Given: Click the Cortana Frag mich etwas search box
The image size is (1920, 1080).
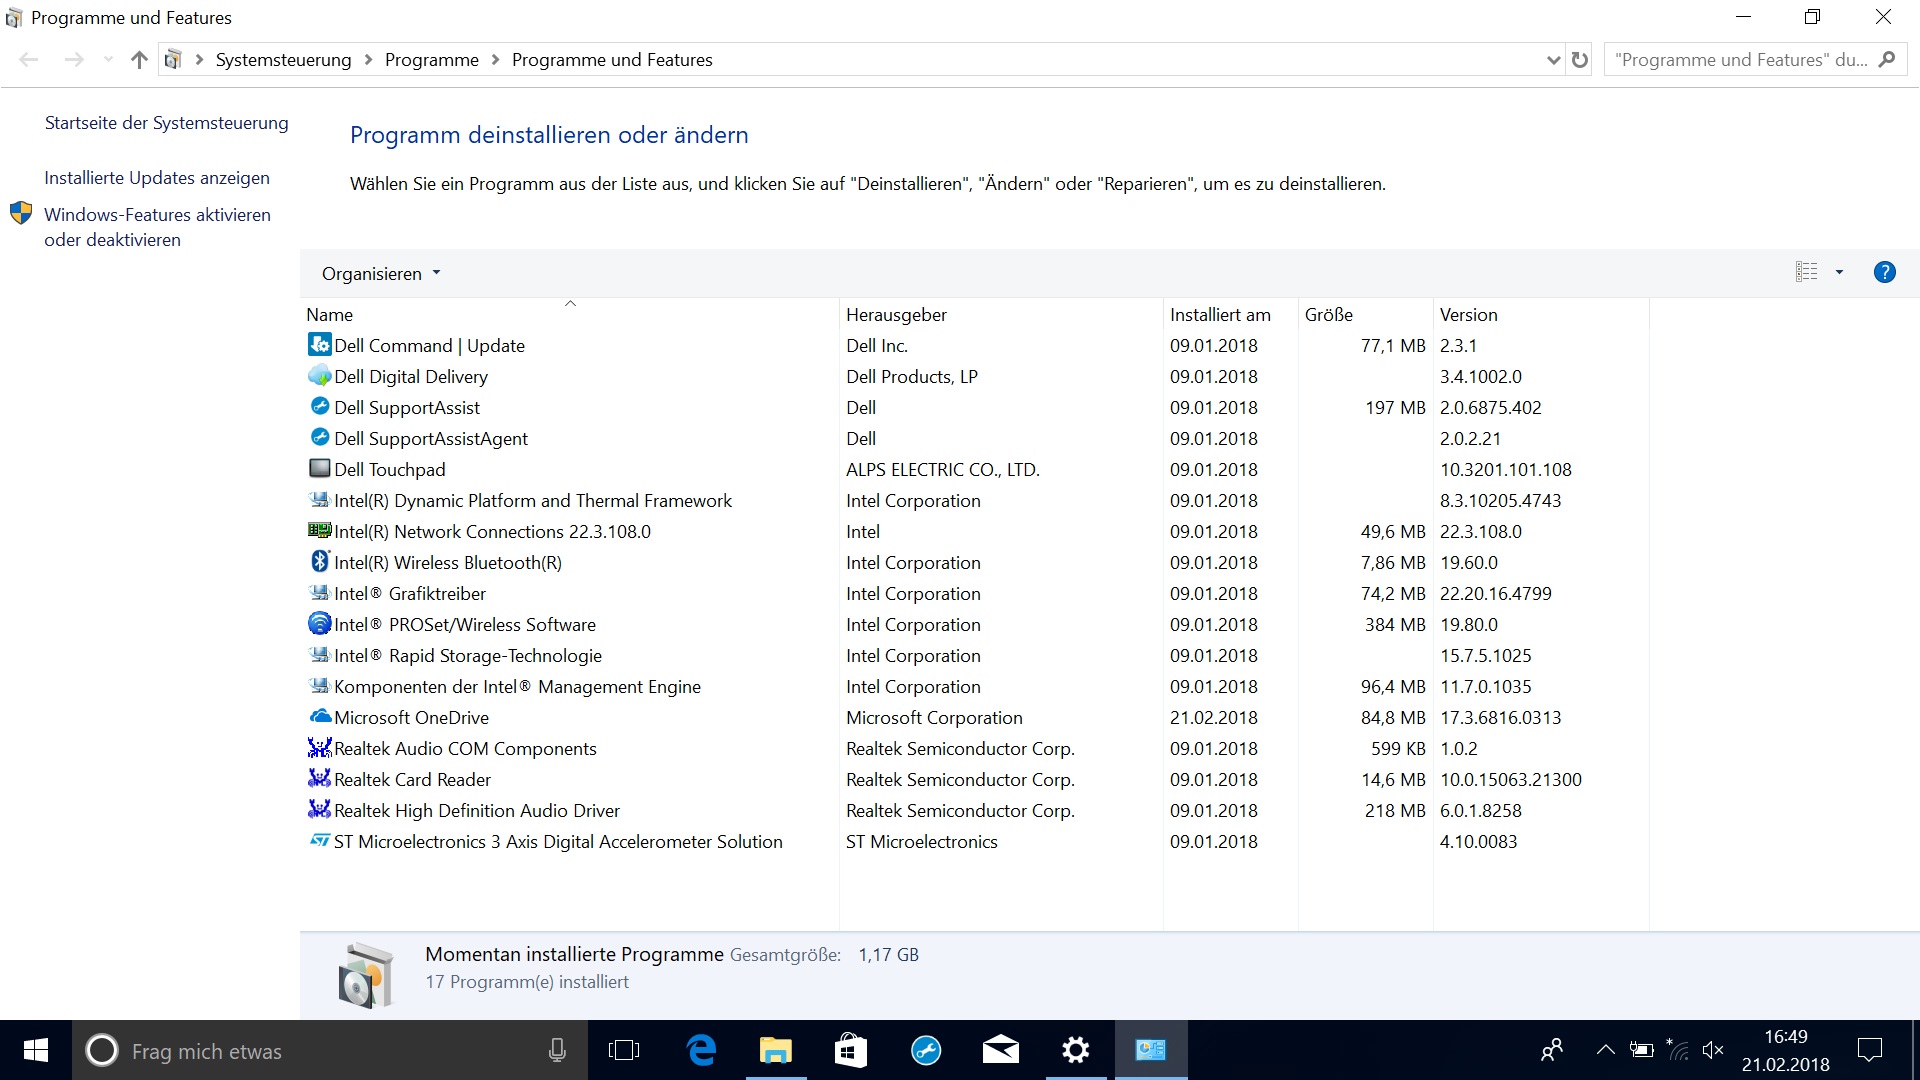Looking at the screenshot, I should [330, 1050].
